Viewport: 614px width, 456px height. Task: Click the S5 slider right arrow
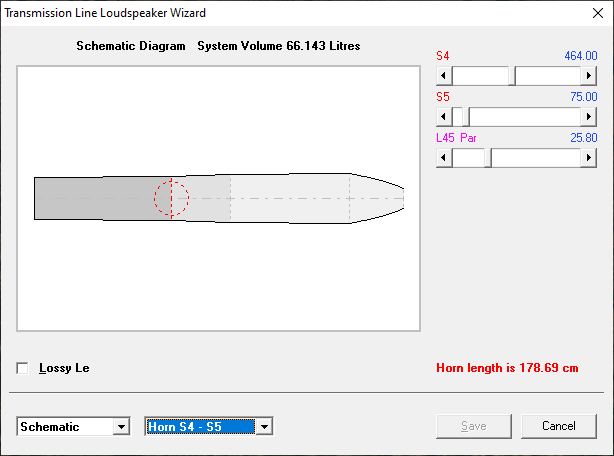point(588,117)
